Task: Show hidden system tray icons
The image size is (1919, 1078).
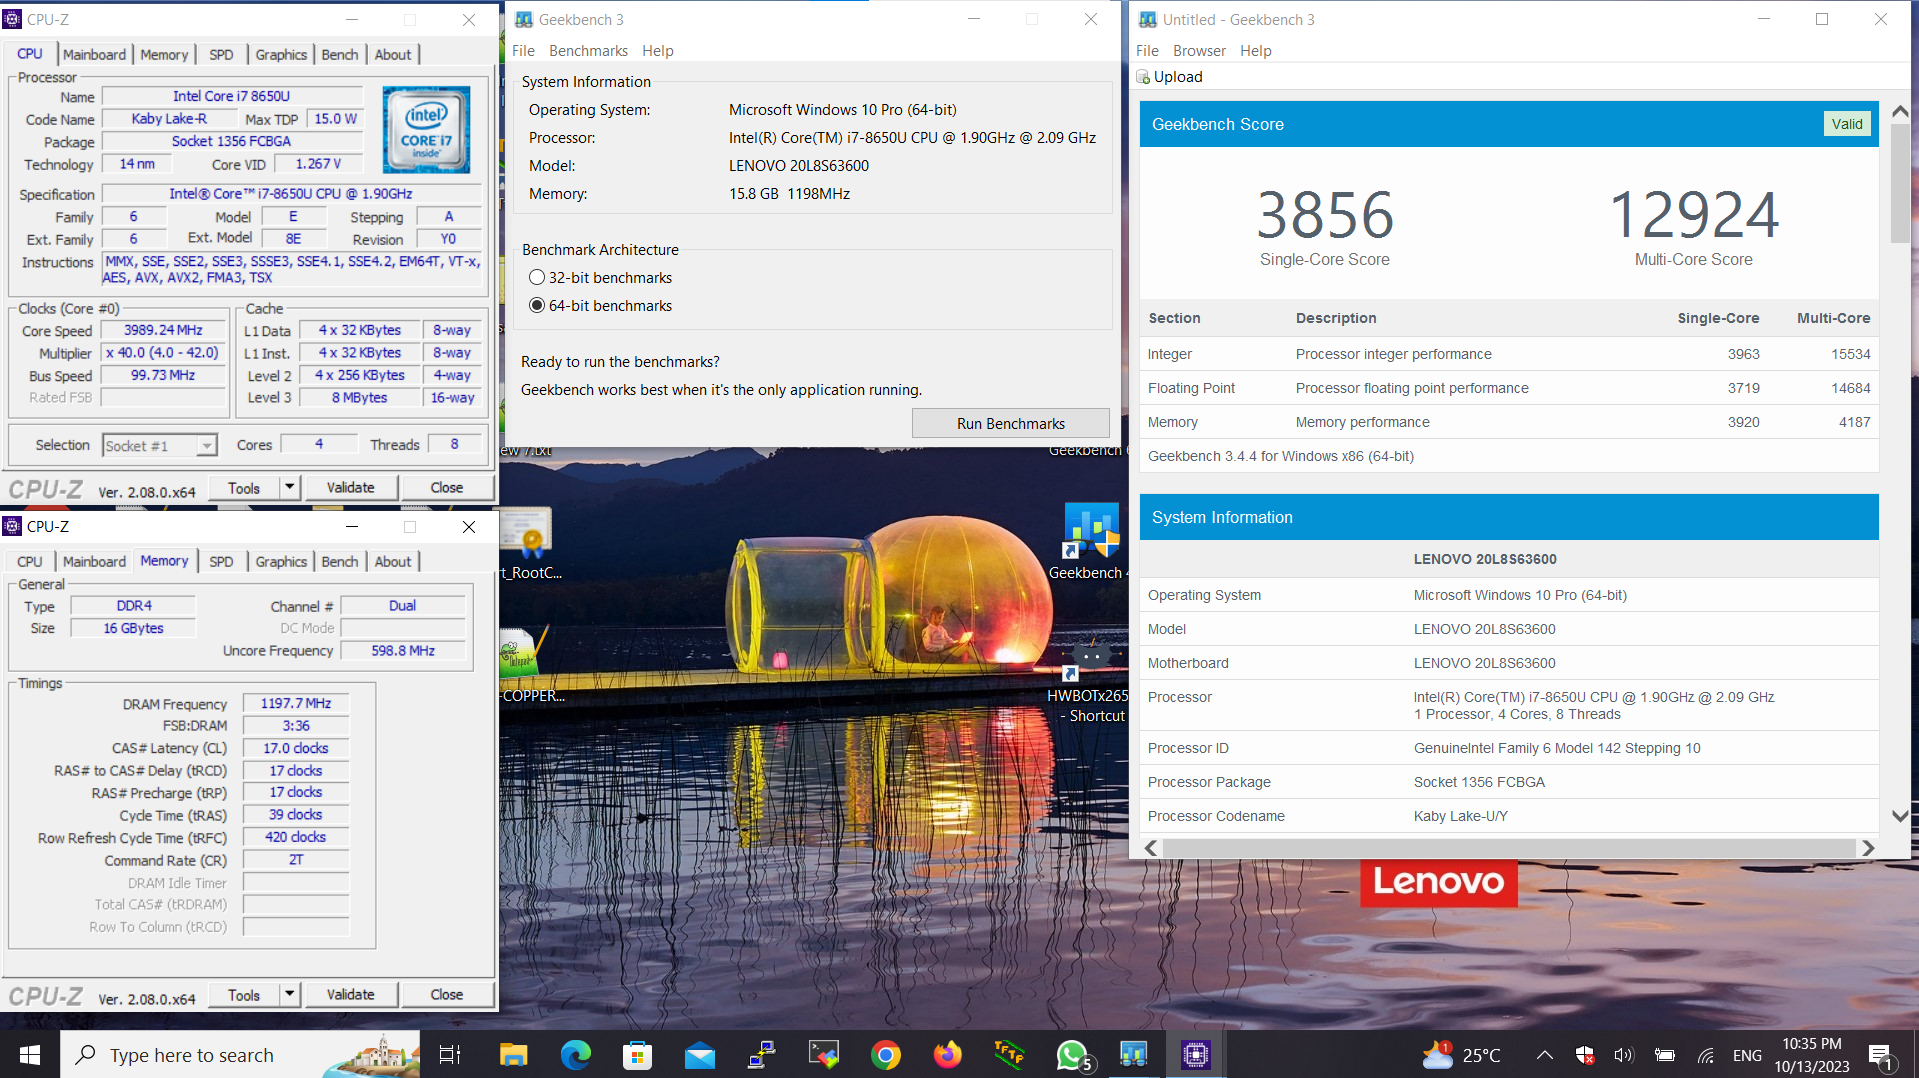Action: coord(1544,1055)
